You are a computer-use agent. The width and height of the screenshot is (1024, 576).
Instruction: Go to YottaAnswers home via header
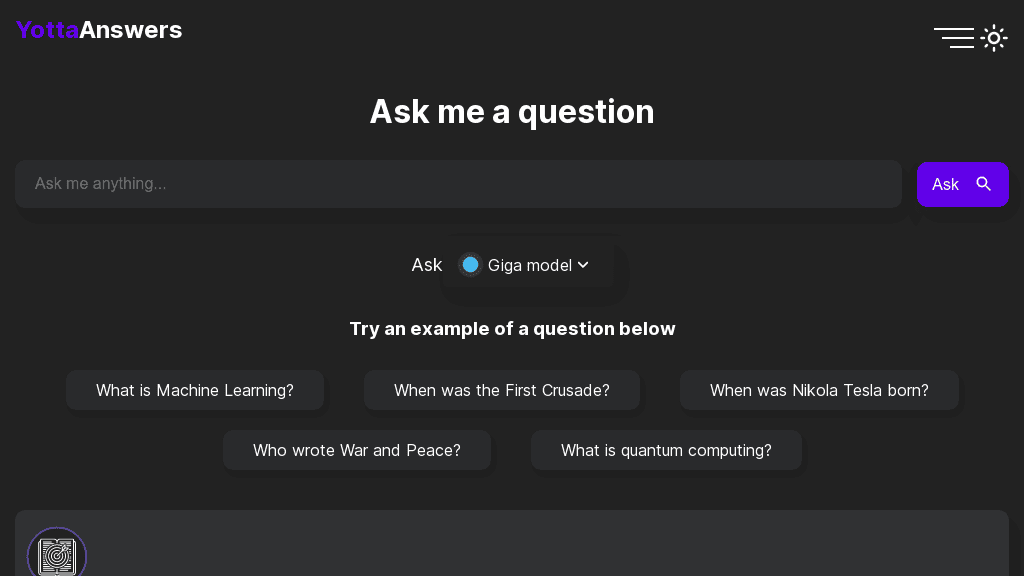tap(98, 30)
